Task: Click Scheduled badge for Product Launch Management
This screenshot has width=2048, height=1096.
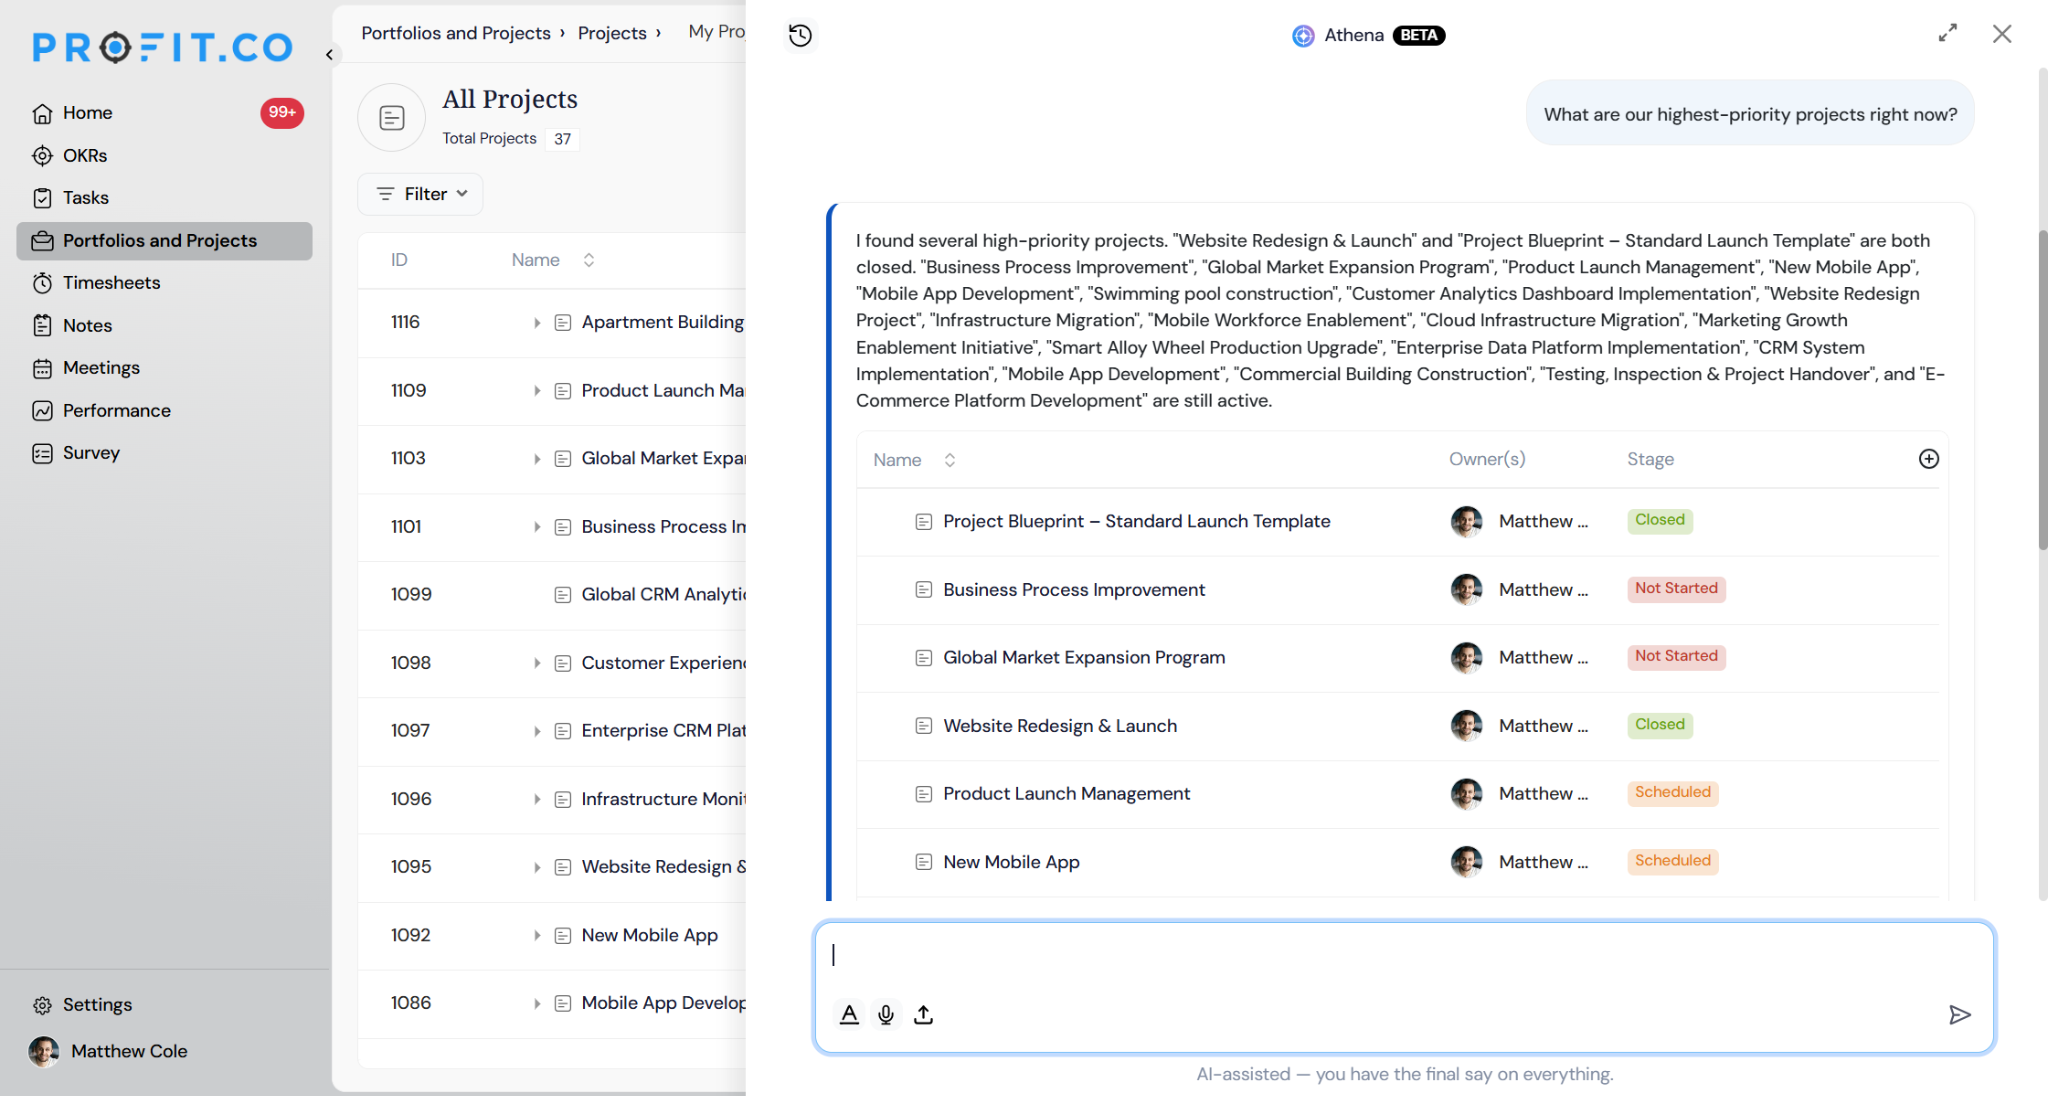Action: pyautogui.click(x=1672, y=792)
